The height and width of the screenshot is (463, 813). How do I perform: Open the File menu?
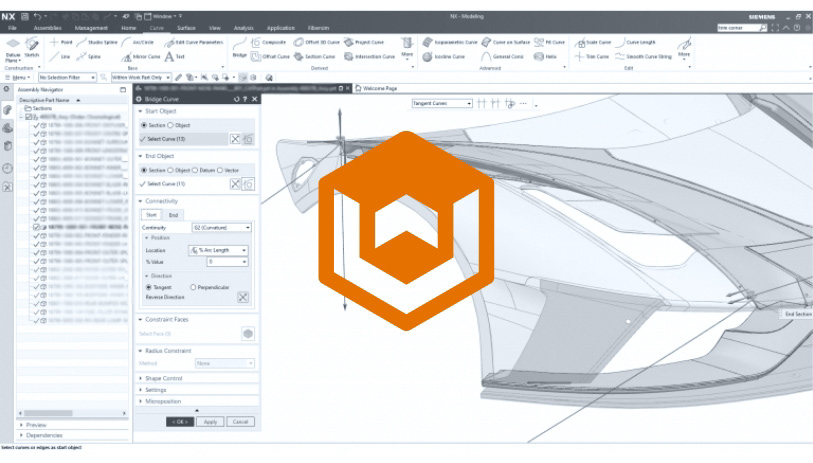pos(12,28)
